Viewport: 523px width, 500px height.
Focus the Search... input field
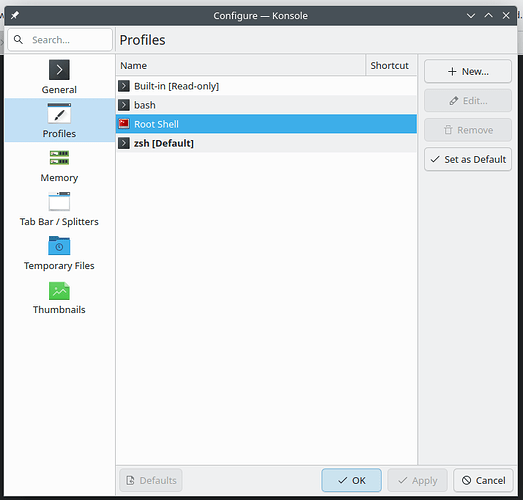coord(60,40)
